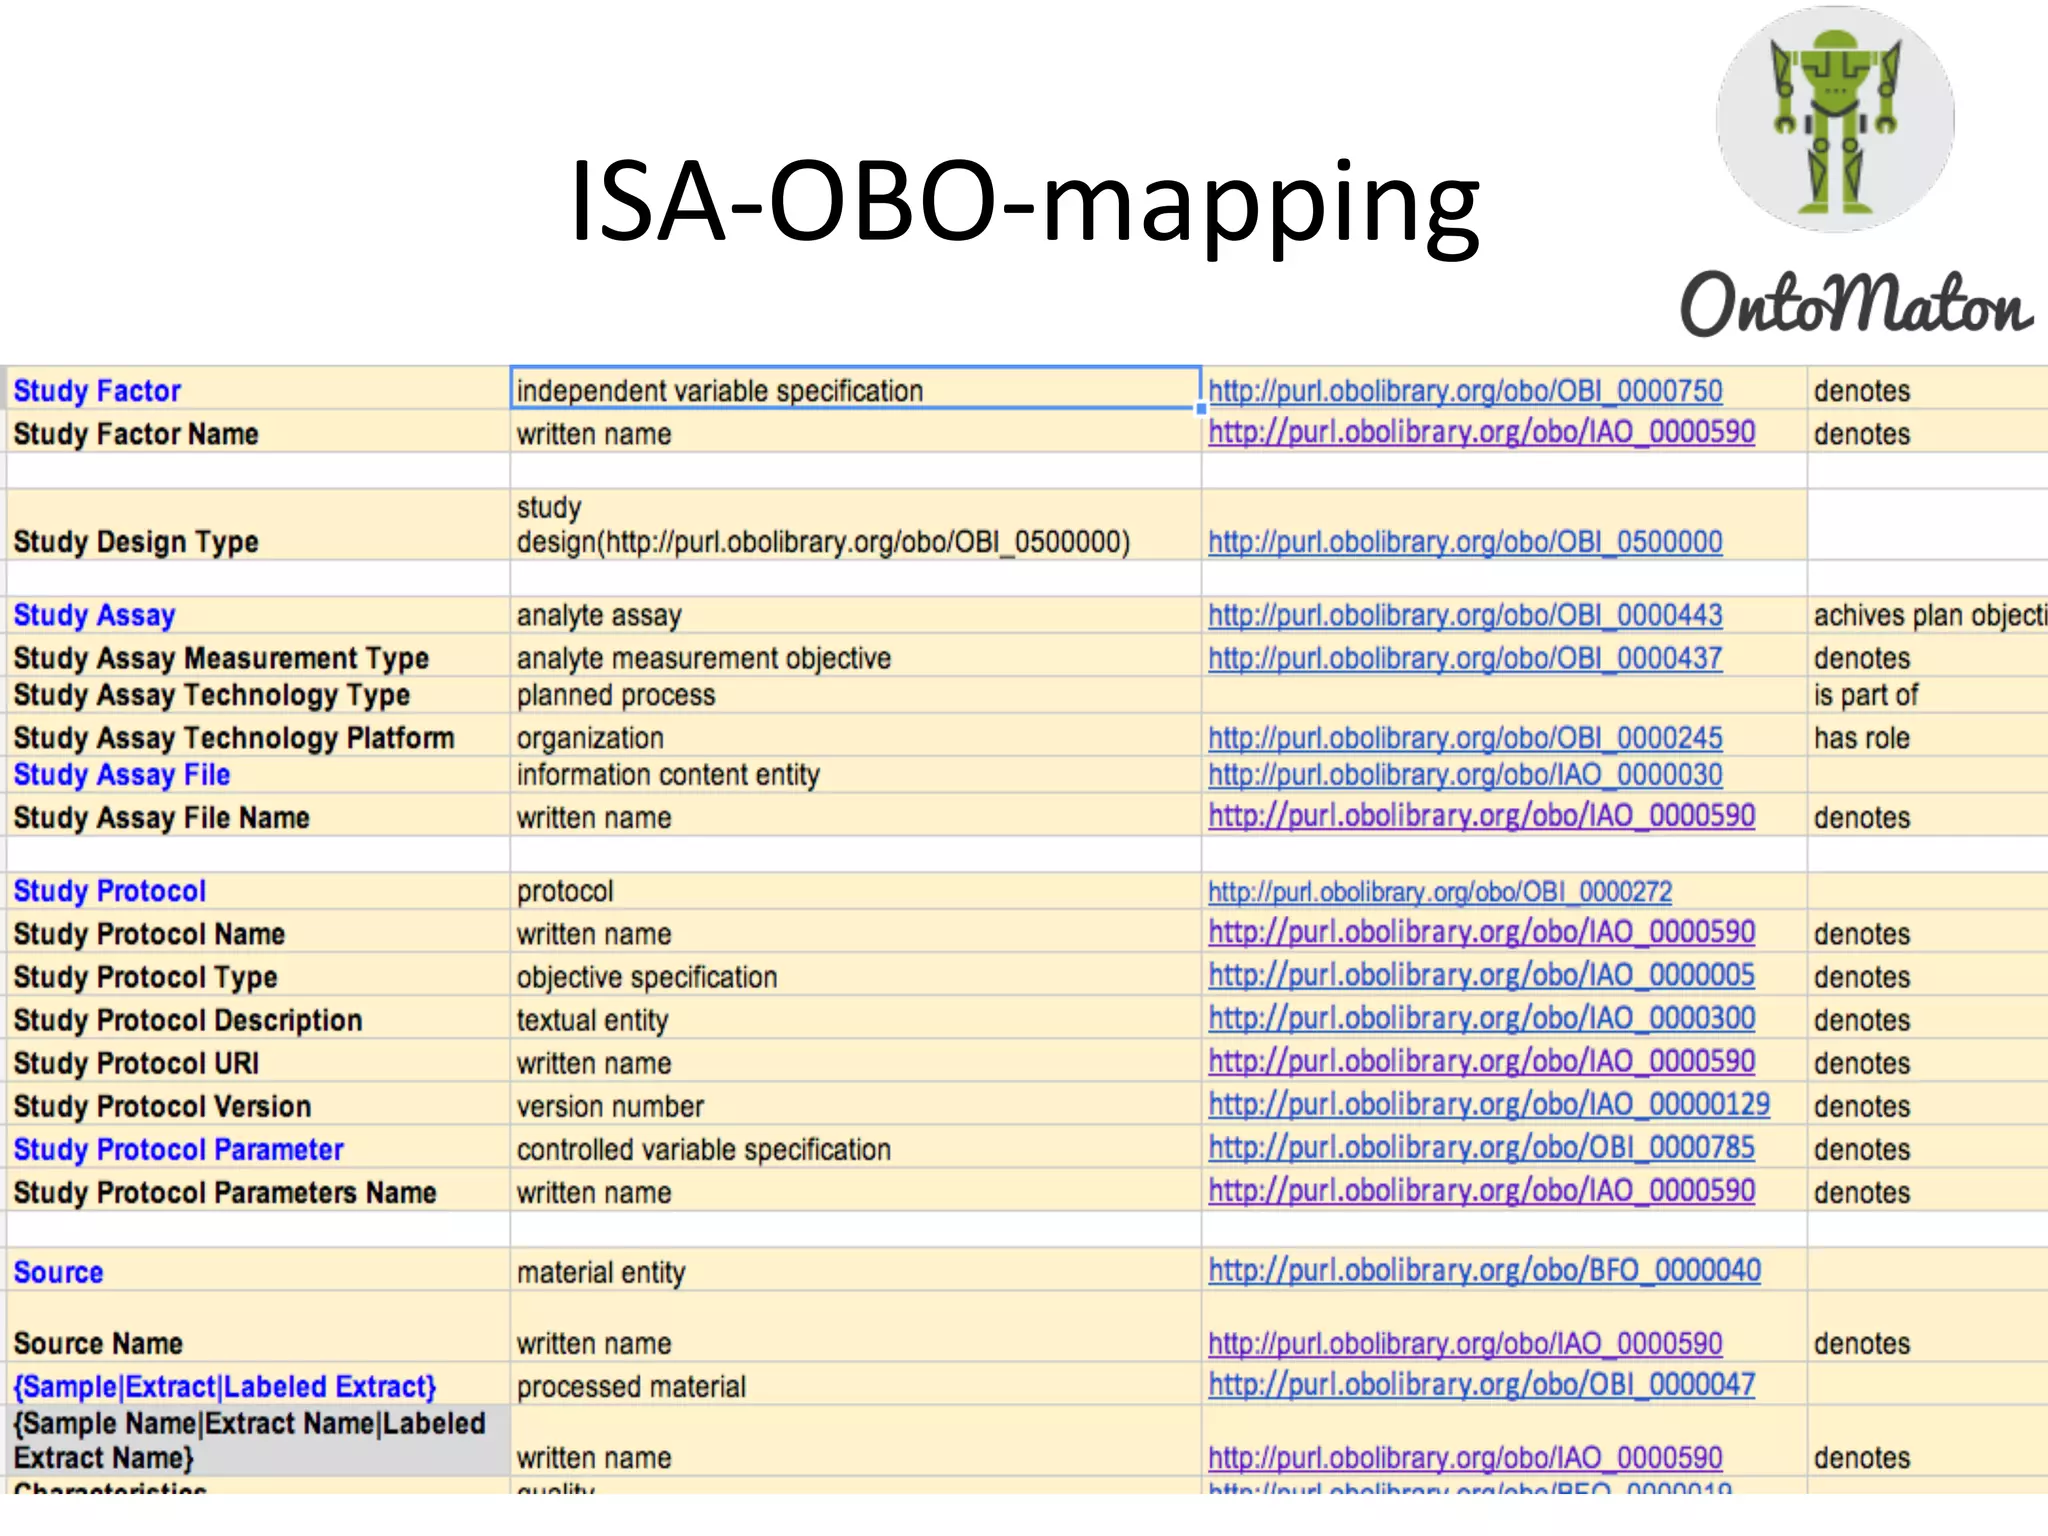Open the OBI_0000437 link
The width and height of the screenshot is (2048, 1536).
point(1465,658)
